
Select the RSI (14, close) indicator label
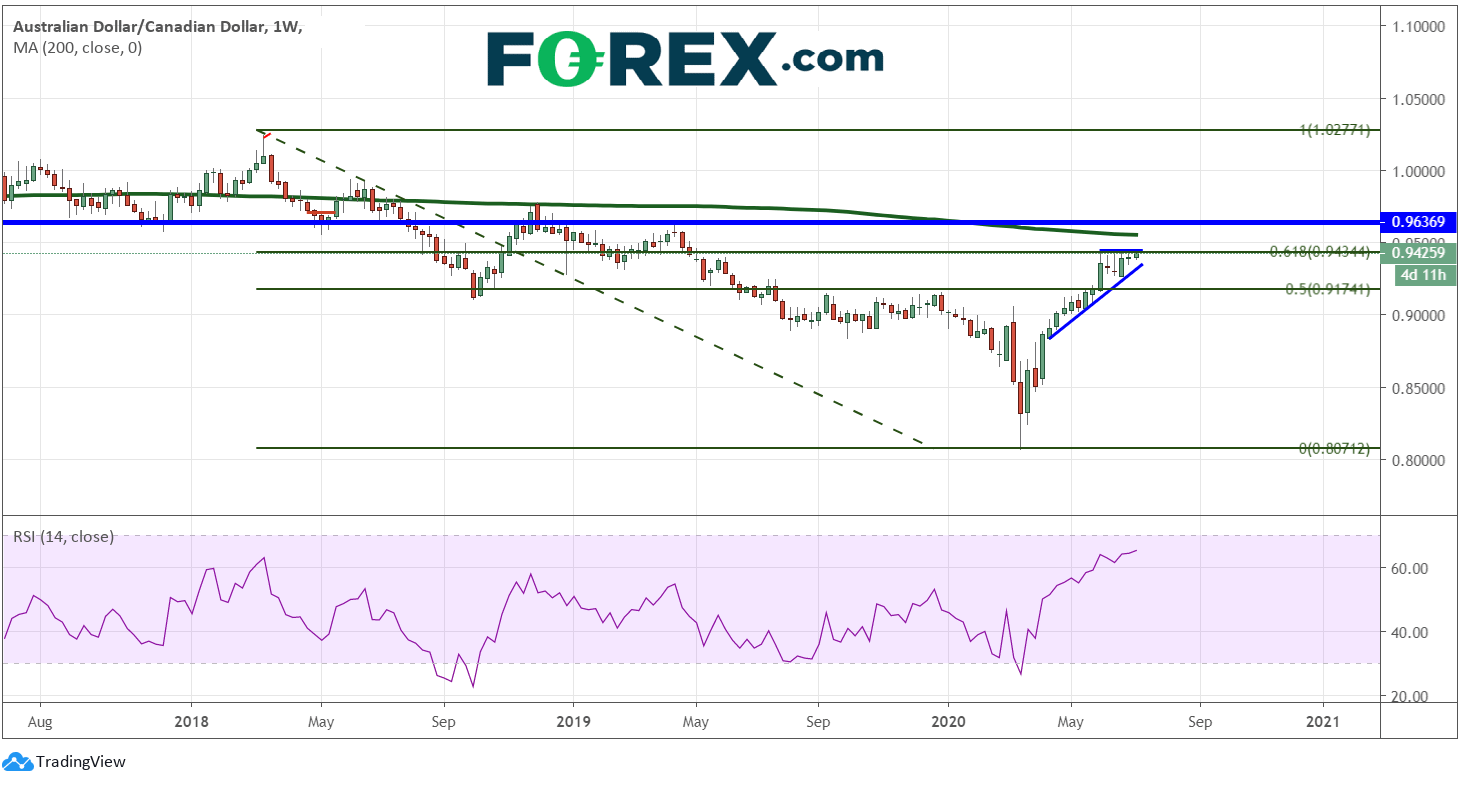point(63,537)
